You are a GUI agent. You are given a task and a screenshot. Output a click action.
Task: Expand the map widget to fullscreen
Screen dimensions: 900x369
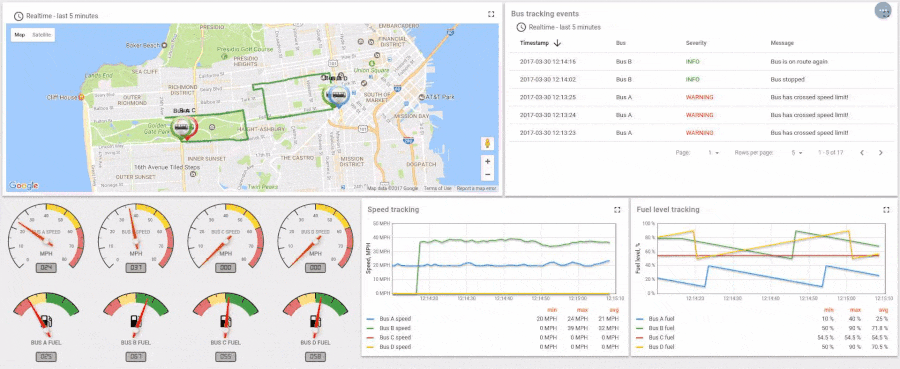[491, 14]
